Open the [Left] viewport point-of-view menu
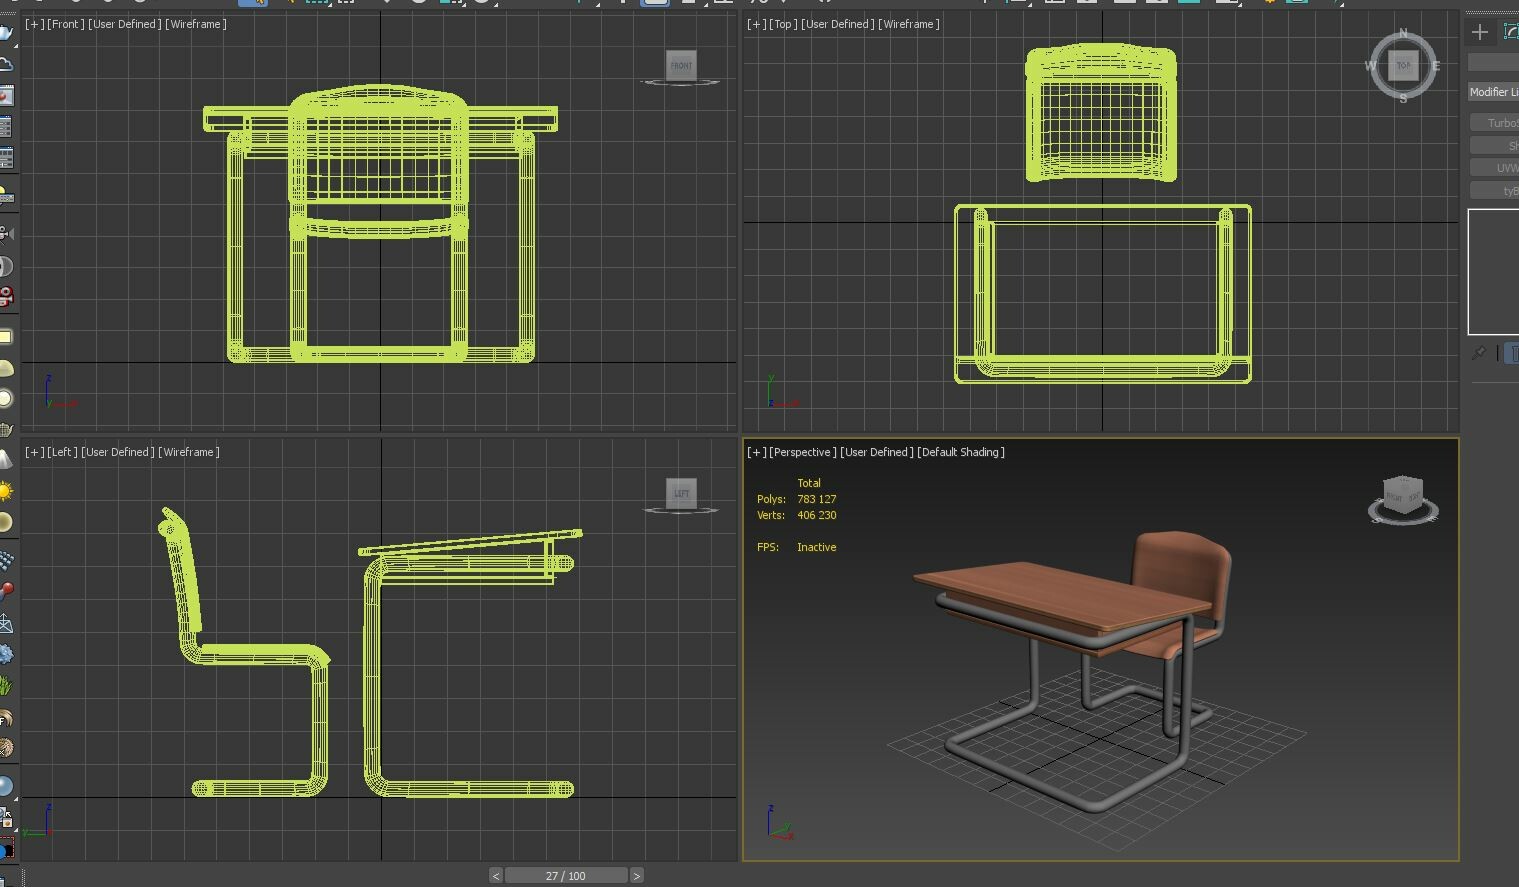The image size is (1519, 887). (x=62, y=452)
